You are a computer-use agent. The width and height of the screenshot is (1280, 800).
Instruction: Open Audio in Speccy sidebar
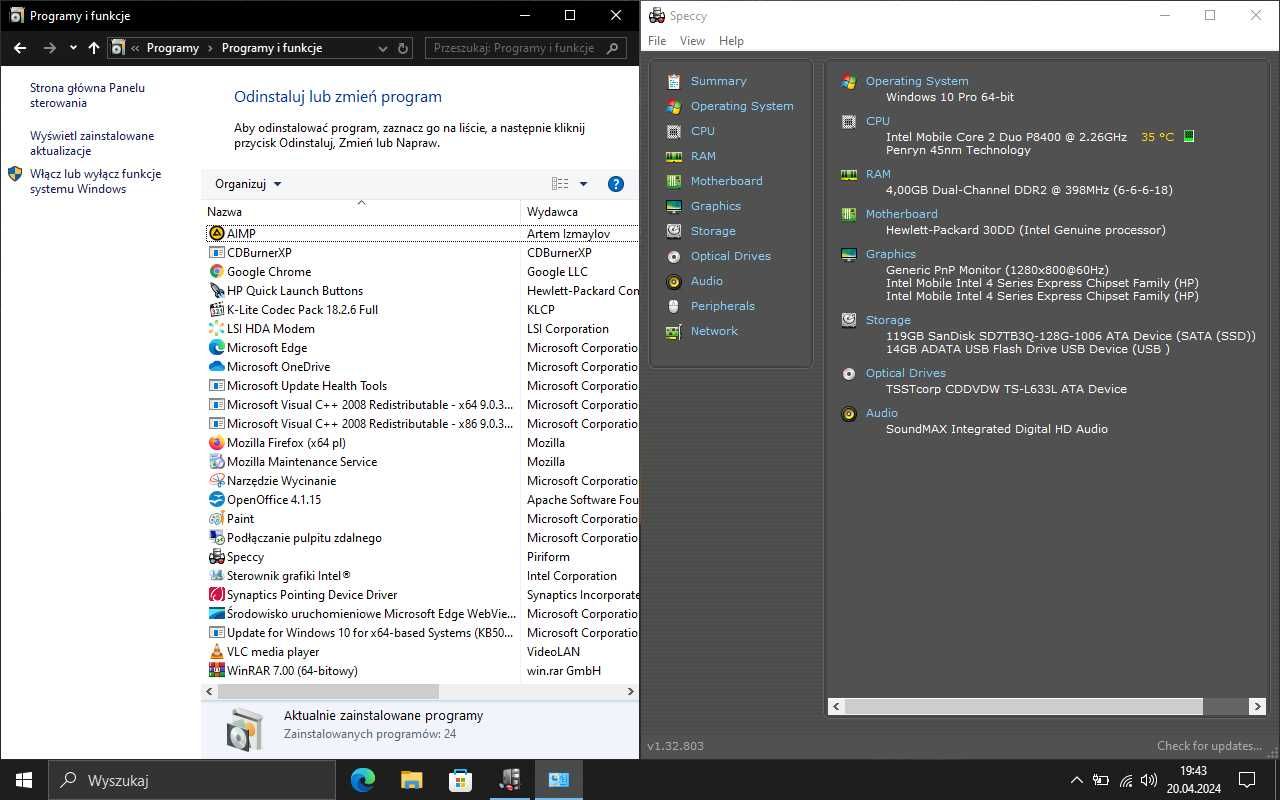click(x=706, y=281)
